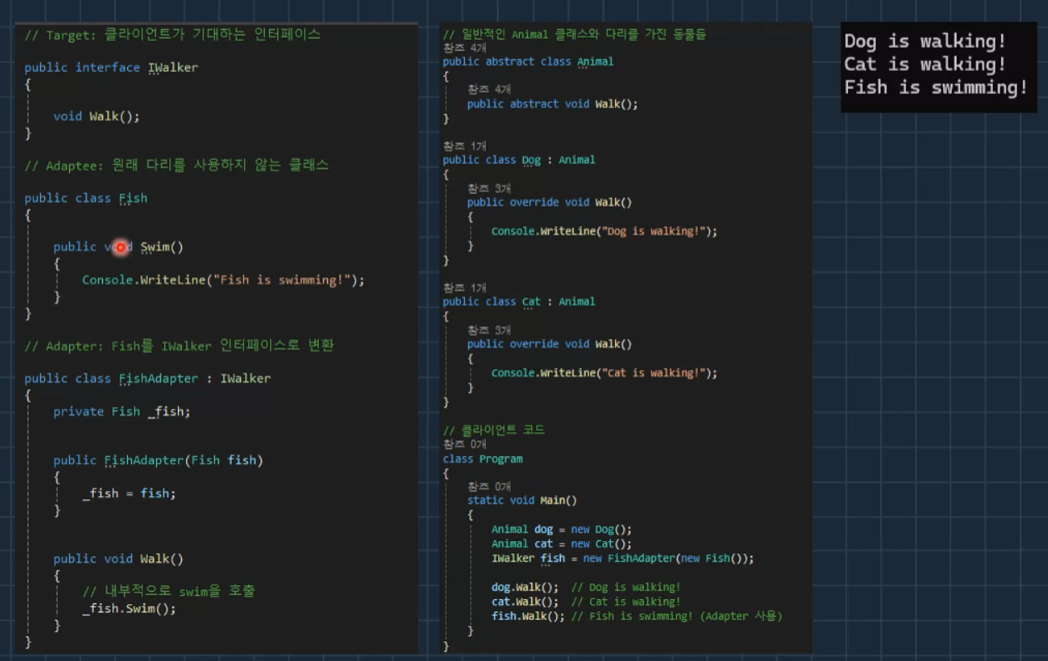Viewport: 1048px width, 661px height.
Task: Click the "dog.Walk();" call in Main
Action: click(x=525, y=587)
